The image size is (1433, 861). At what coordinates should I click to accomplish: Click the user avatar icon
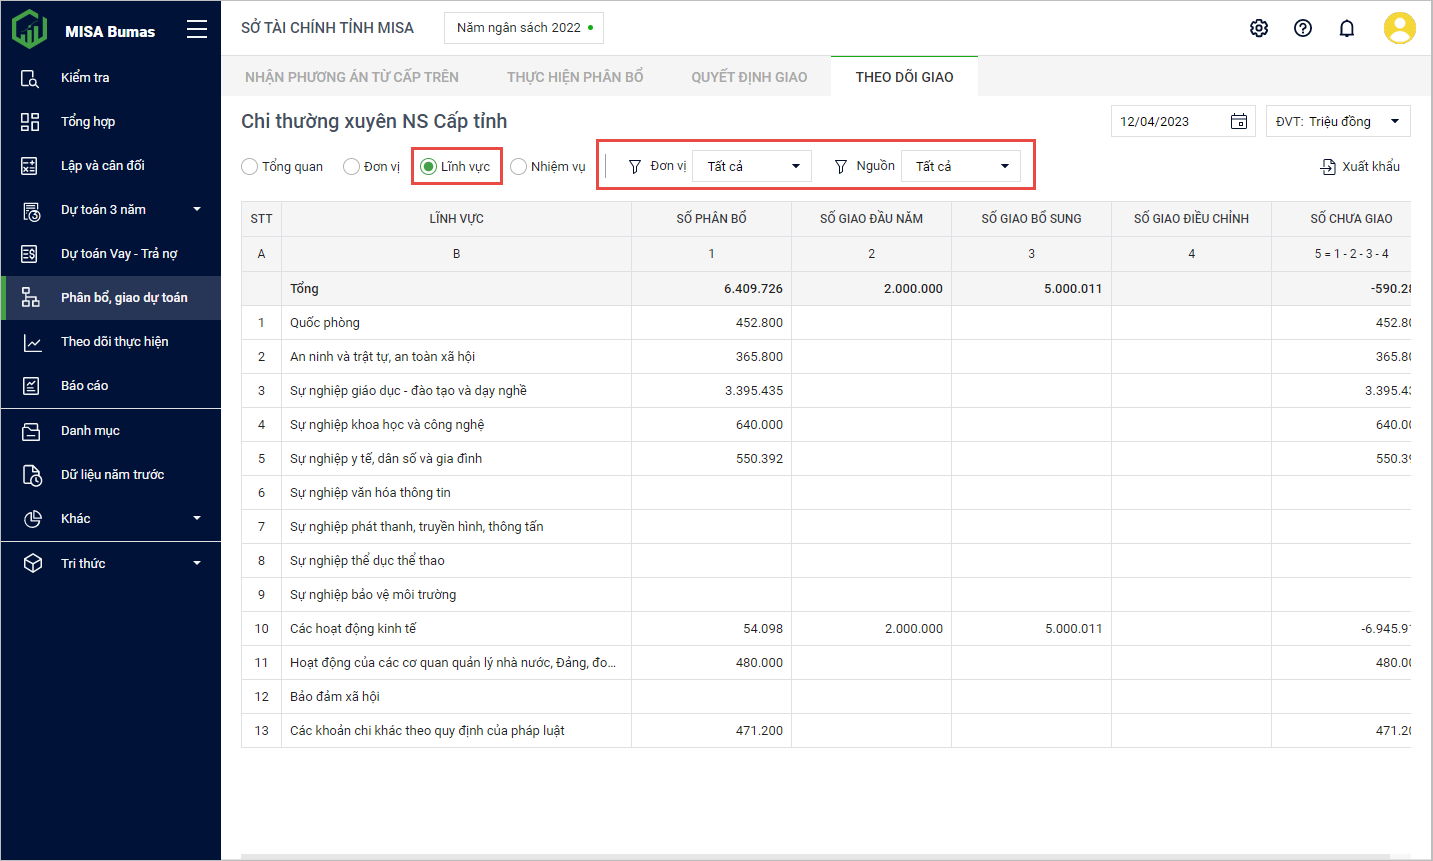pos(1399,28)
